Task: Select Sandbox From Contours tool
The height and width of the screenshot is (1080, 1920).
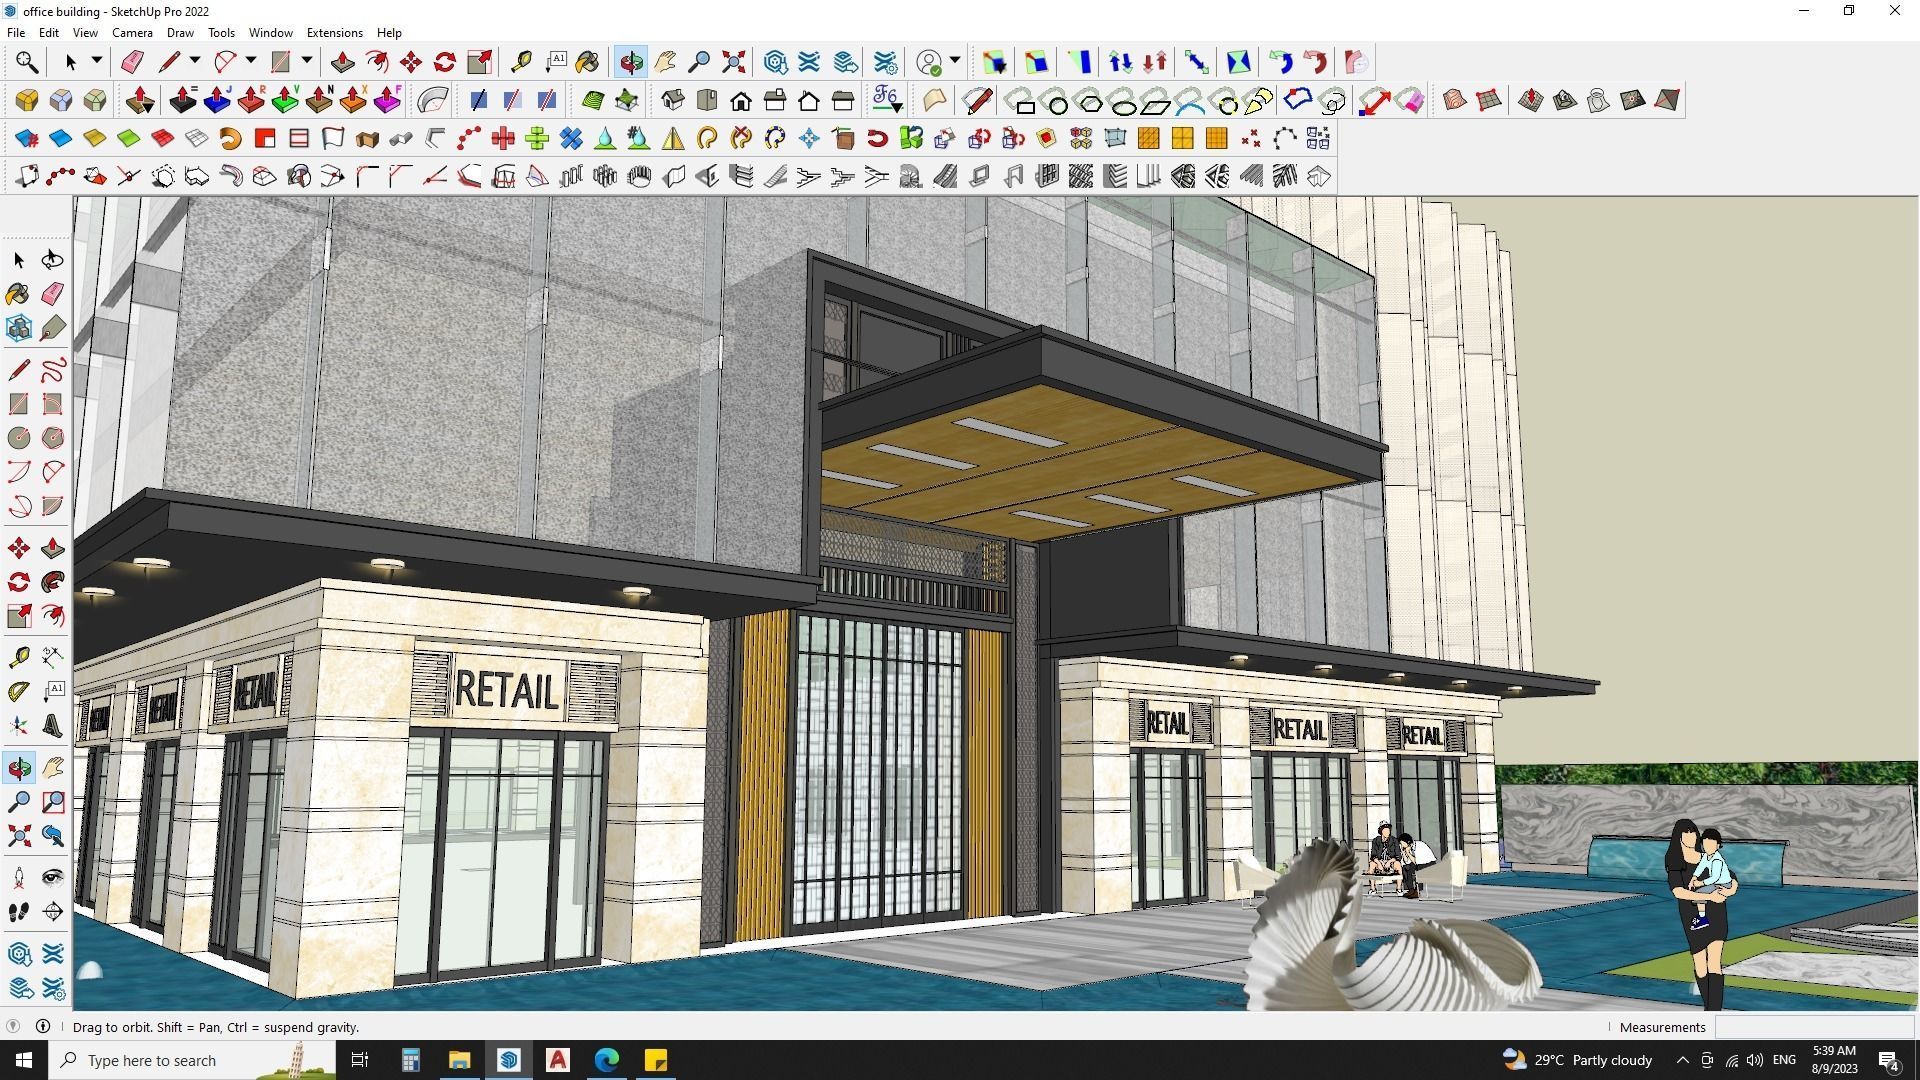Action: point(1454,100)
